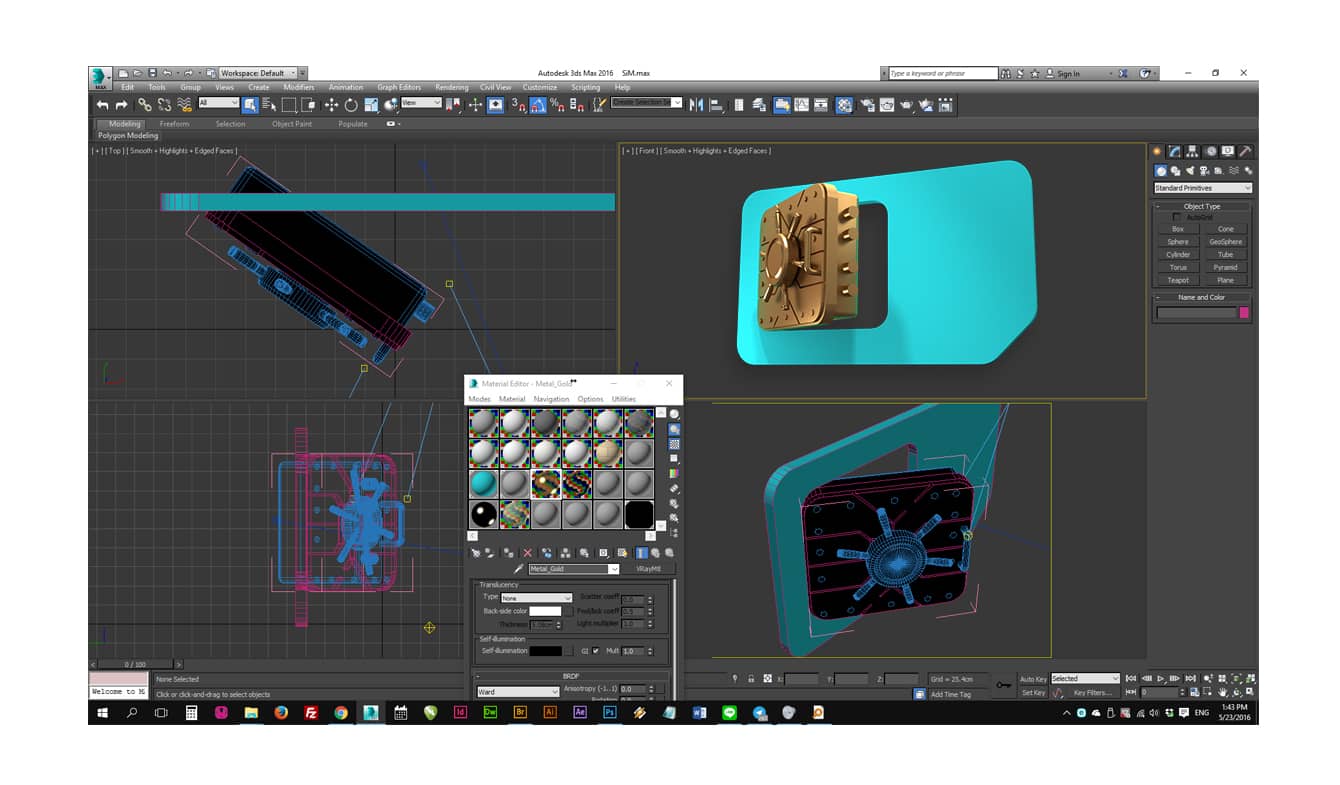Toggle Angle Snap in main toolbar
1340x785 pixels.
pos(538,105)
